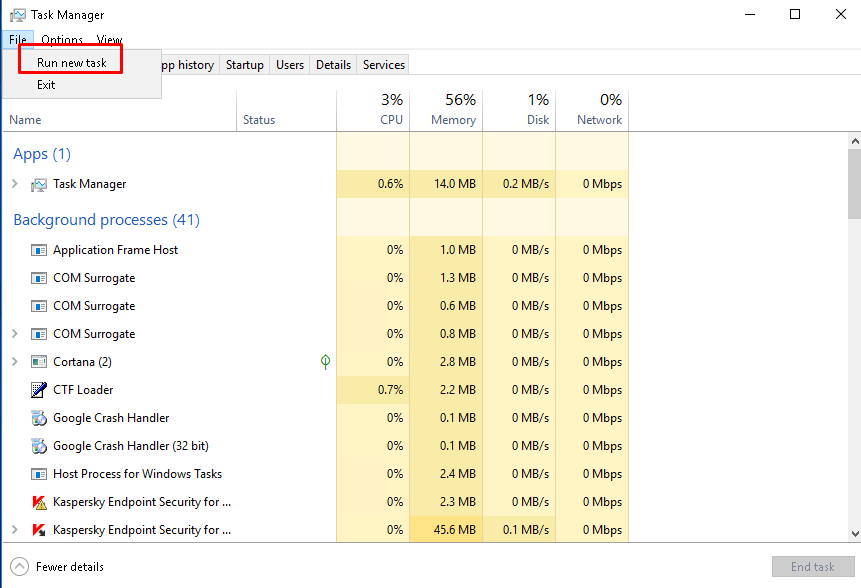Click the green leaf status icon for Cortana
Screen dimensions: 861x588
[x=325, y=361]
